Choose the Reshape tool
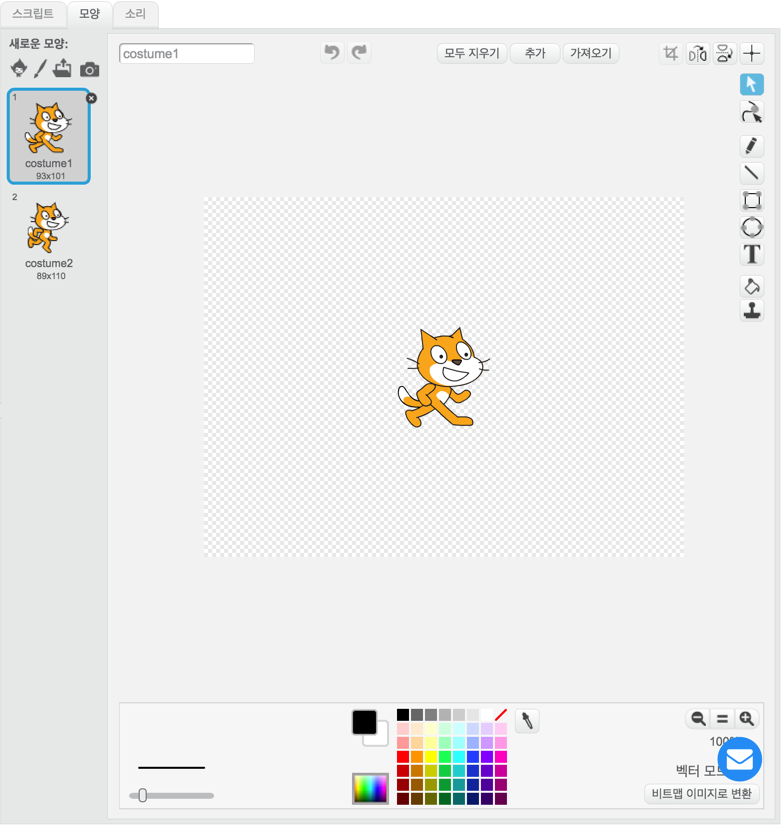The image size is (782, 825). tap(752, 112)
